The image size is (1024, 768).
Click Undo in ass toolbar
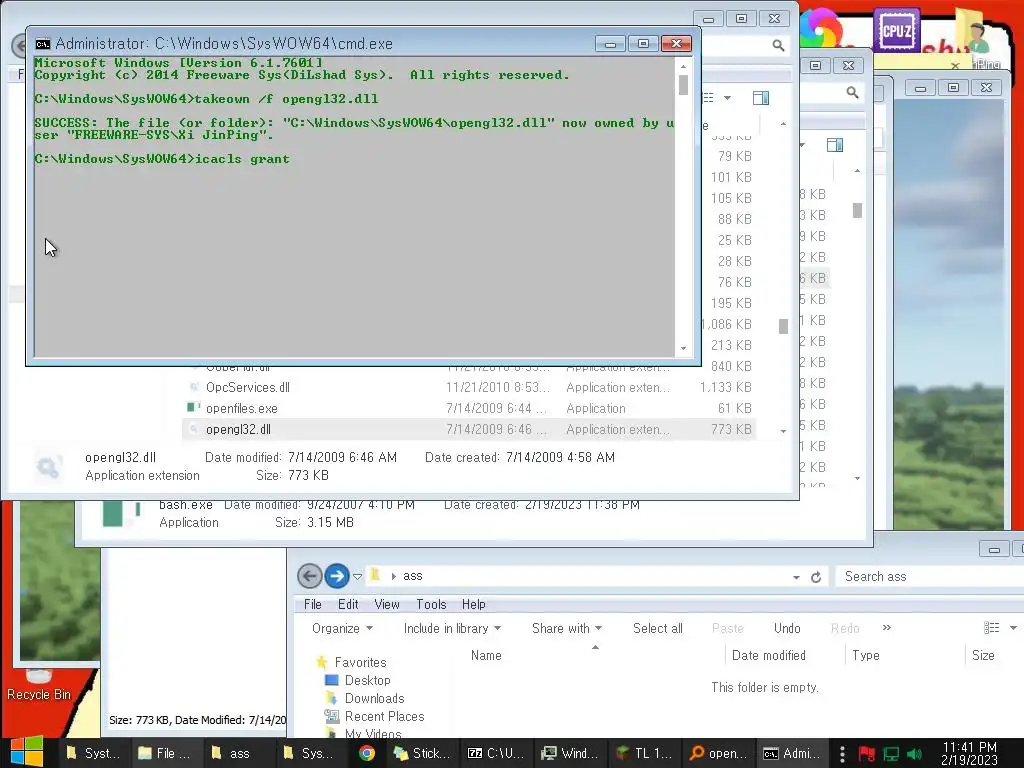point(787,628)
